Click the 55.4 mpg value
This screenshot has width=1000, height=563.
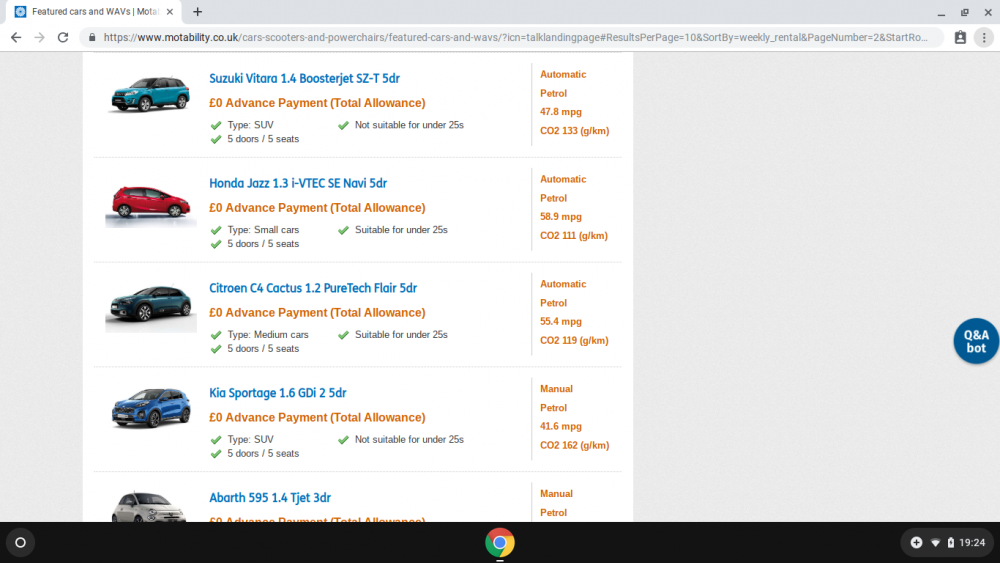(561, 321)
